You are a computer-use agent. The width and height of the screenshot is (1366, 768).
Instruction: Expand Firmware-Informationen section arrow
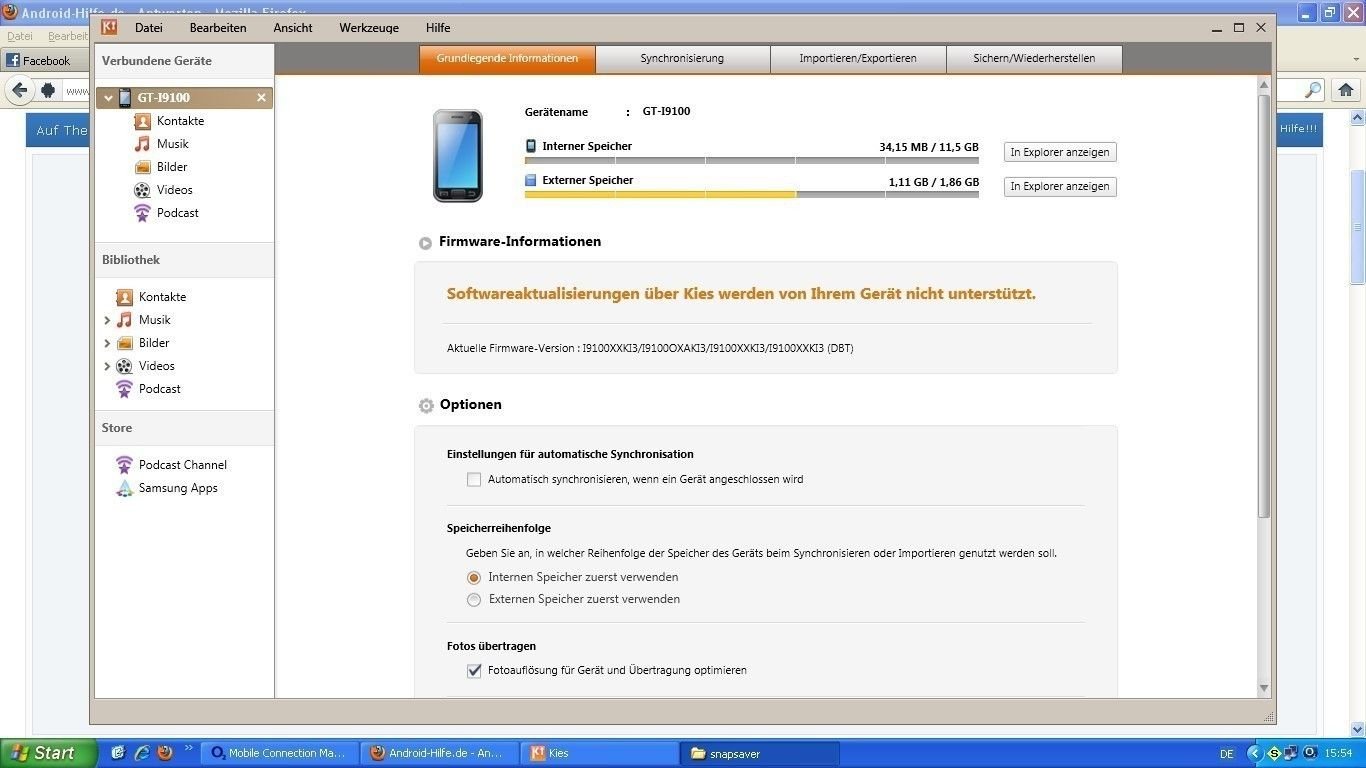coord(425,243)
